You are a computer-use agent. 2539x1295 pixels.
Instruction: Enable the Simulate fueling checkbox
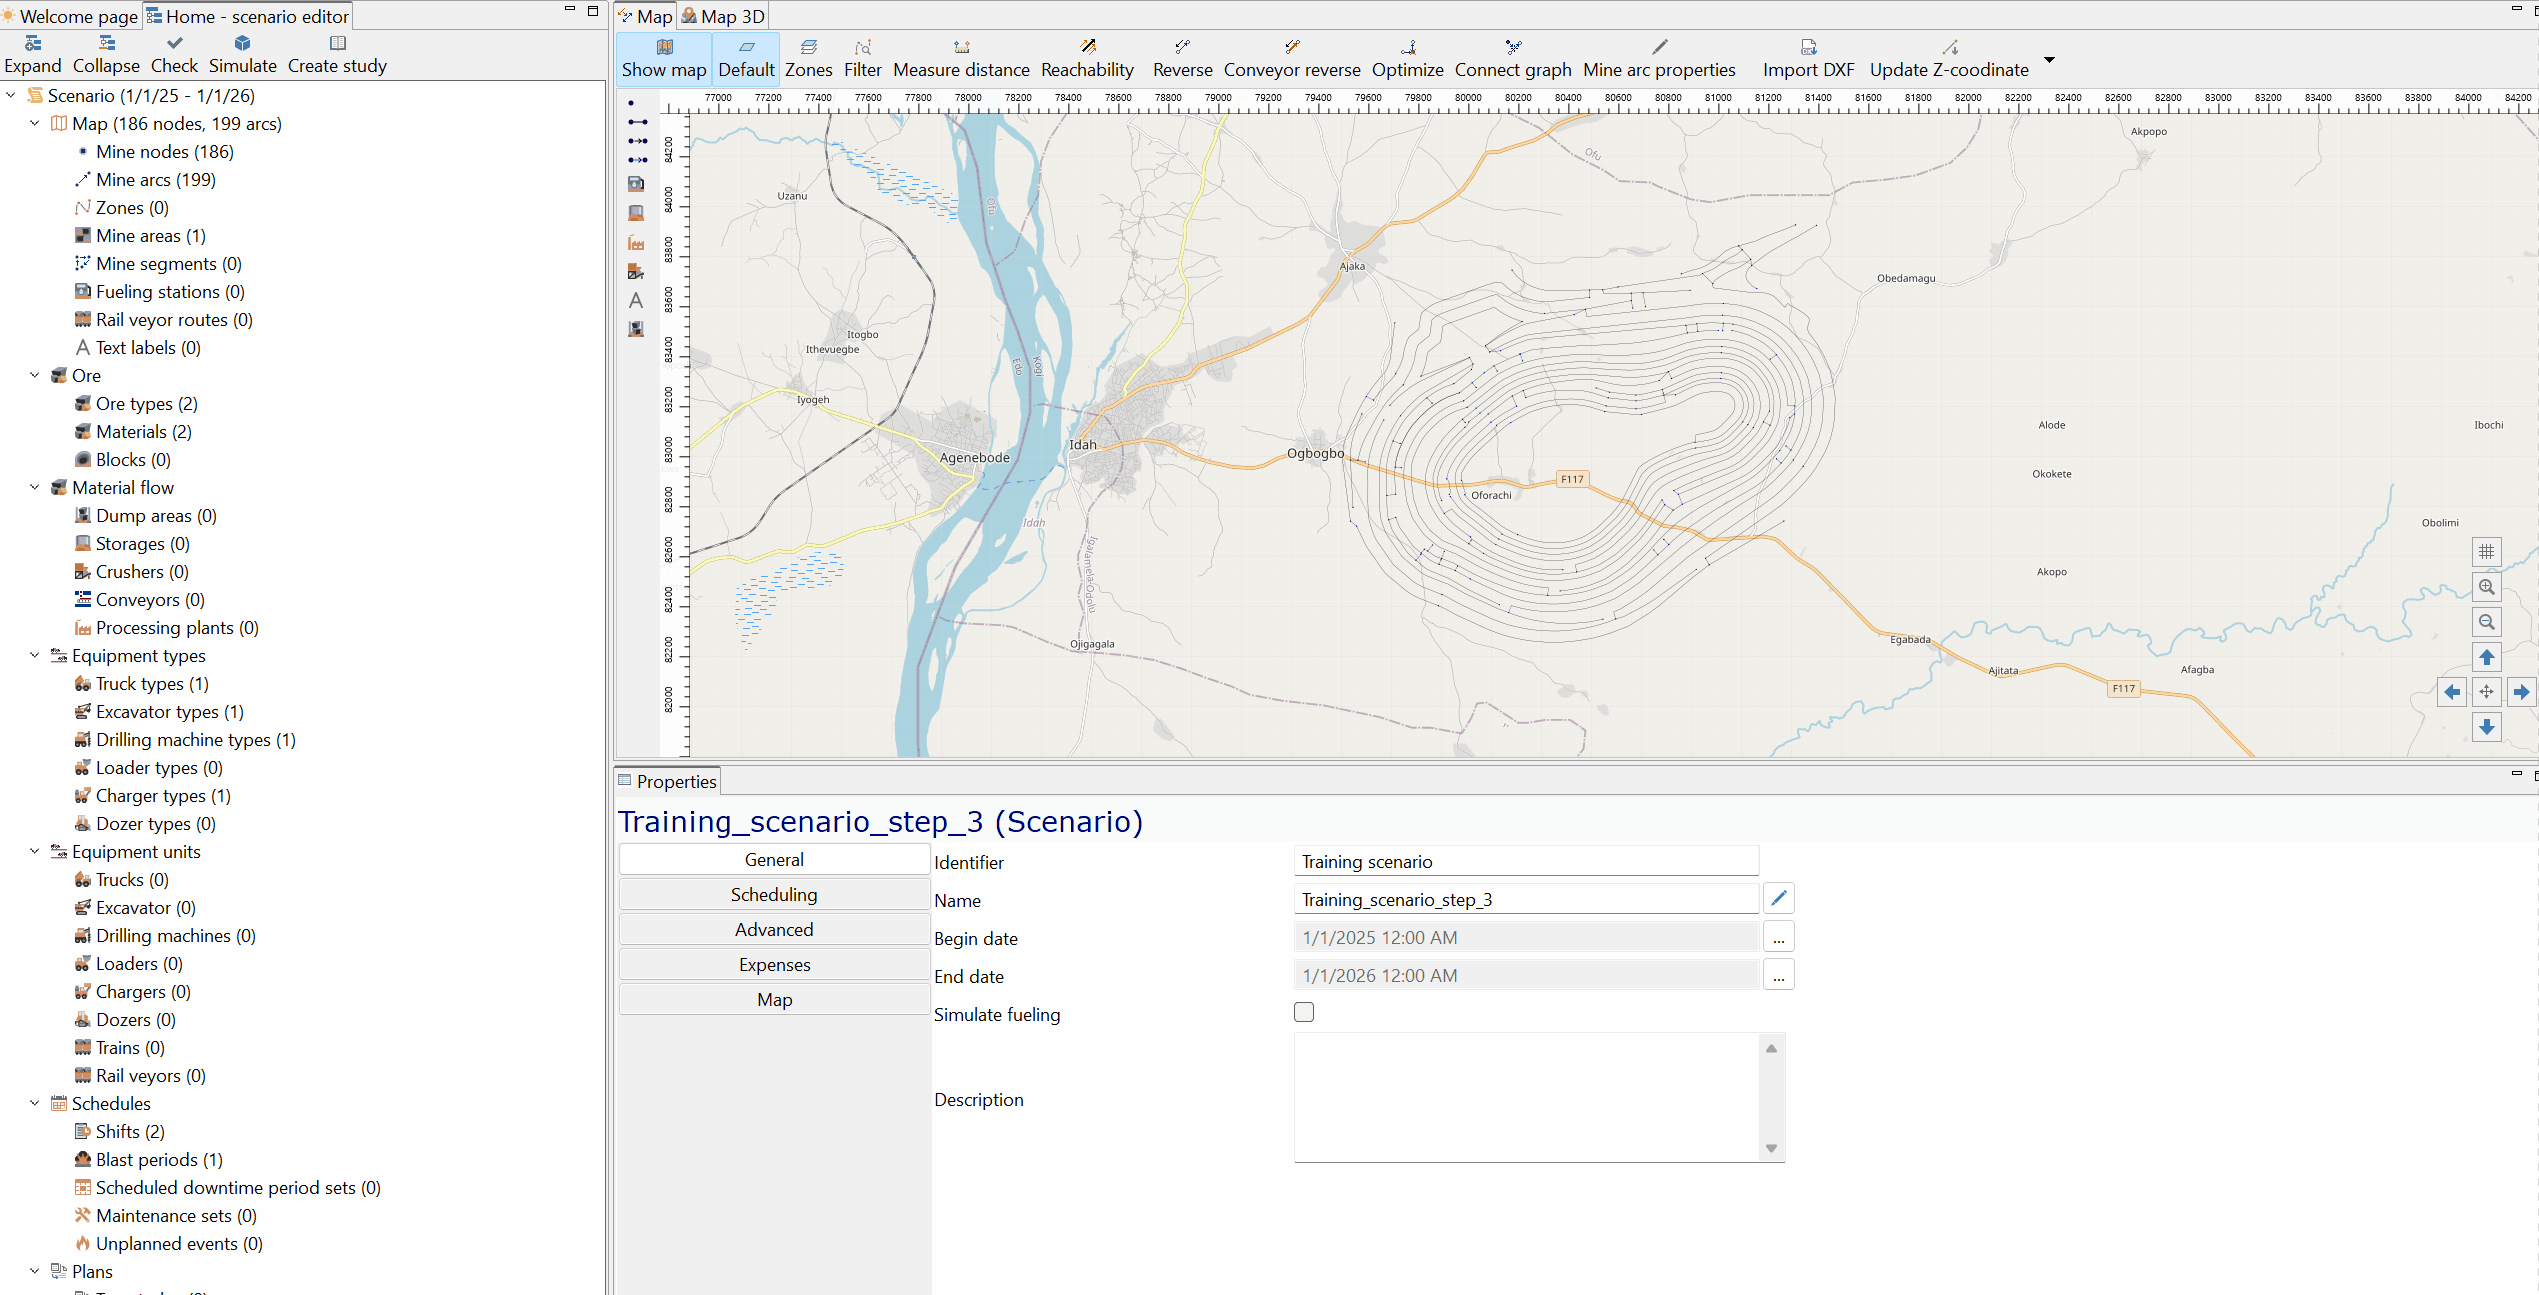1304,1012
